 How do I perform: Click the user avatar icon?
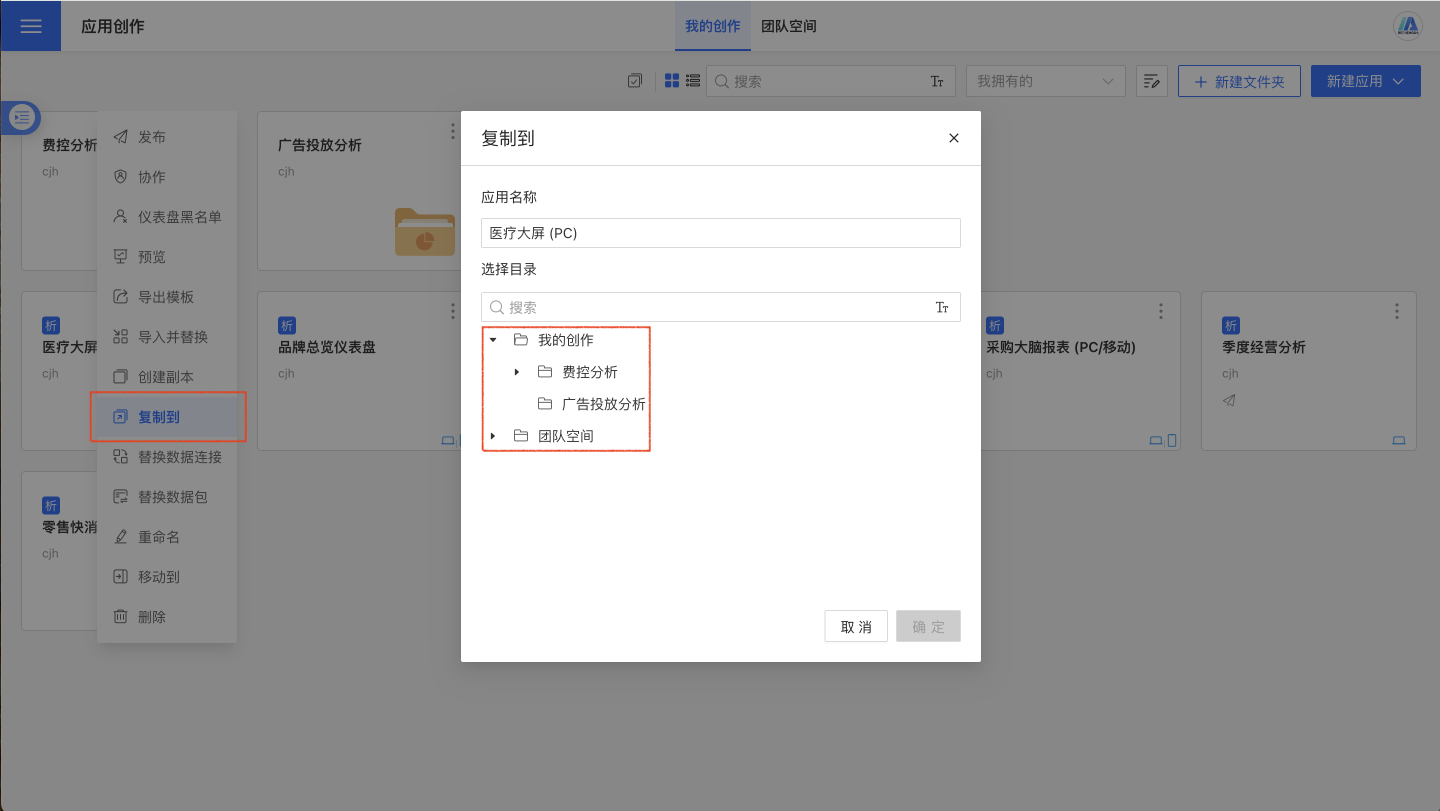[1407, 26]
